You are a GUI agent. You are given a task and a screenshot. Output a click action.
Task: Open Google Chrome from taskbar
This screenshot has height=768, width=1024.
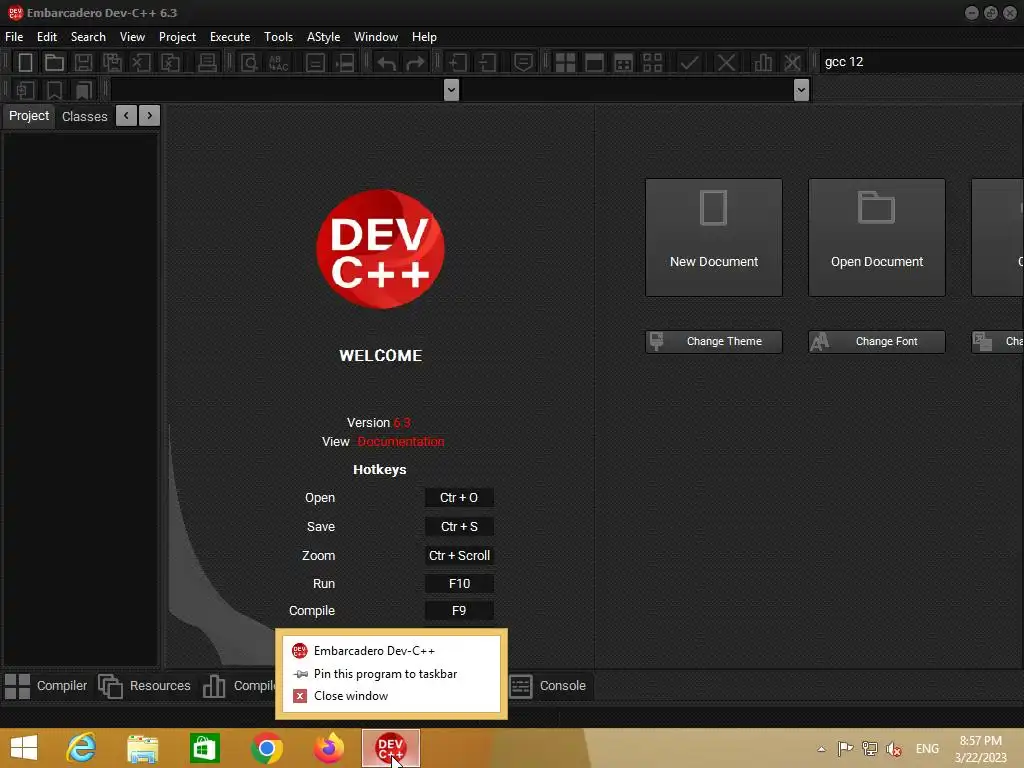coord(266,748)
